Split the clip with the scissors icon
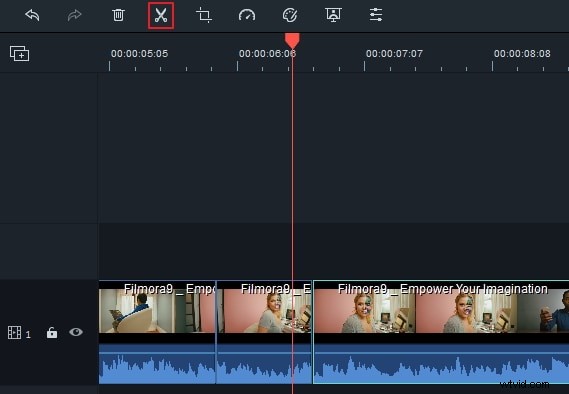The height and width of the screenshot is (394, 569). click(161, 16)
